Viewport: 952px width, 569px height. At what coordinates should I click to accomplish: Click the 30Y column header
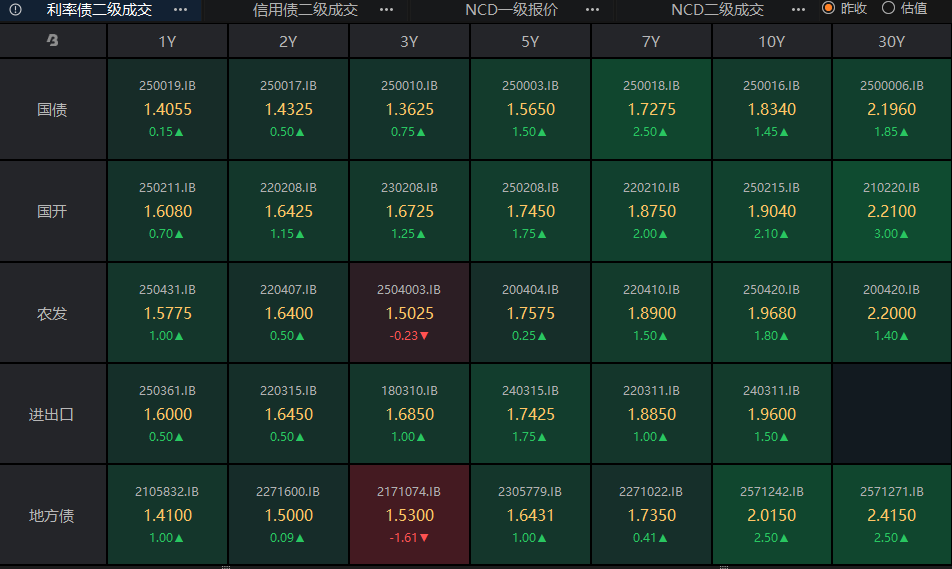[892, 41]
